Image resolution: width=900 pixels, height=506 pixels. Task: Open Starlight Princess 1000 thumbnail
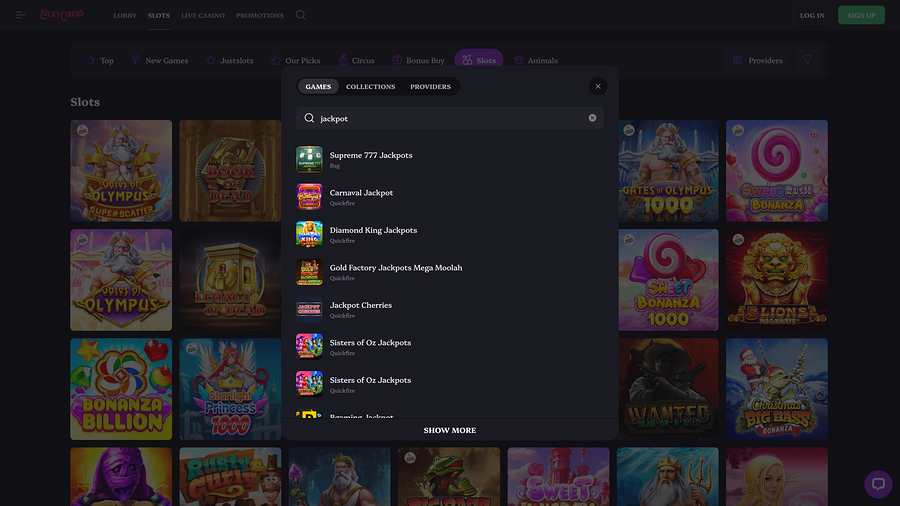tap(230, 389)
